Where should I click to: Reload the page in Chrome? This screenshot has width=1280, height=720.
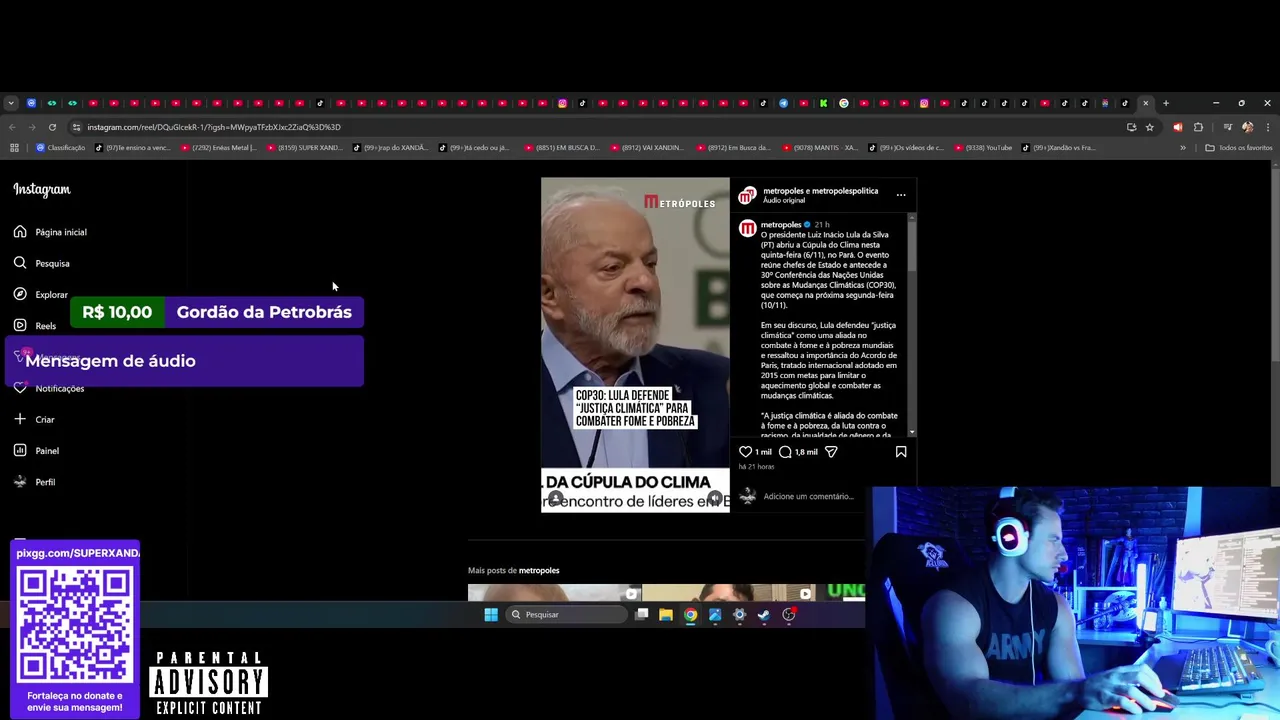pyautogui.click(x=52, y=127)
